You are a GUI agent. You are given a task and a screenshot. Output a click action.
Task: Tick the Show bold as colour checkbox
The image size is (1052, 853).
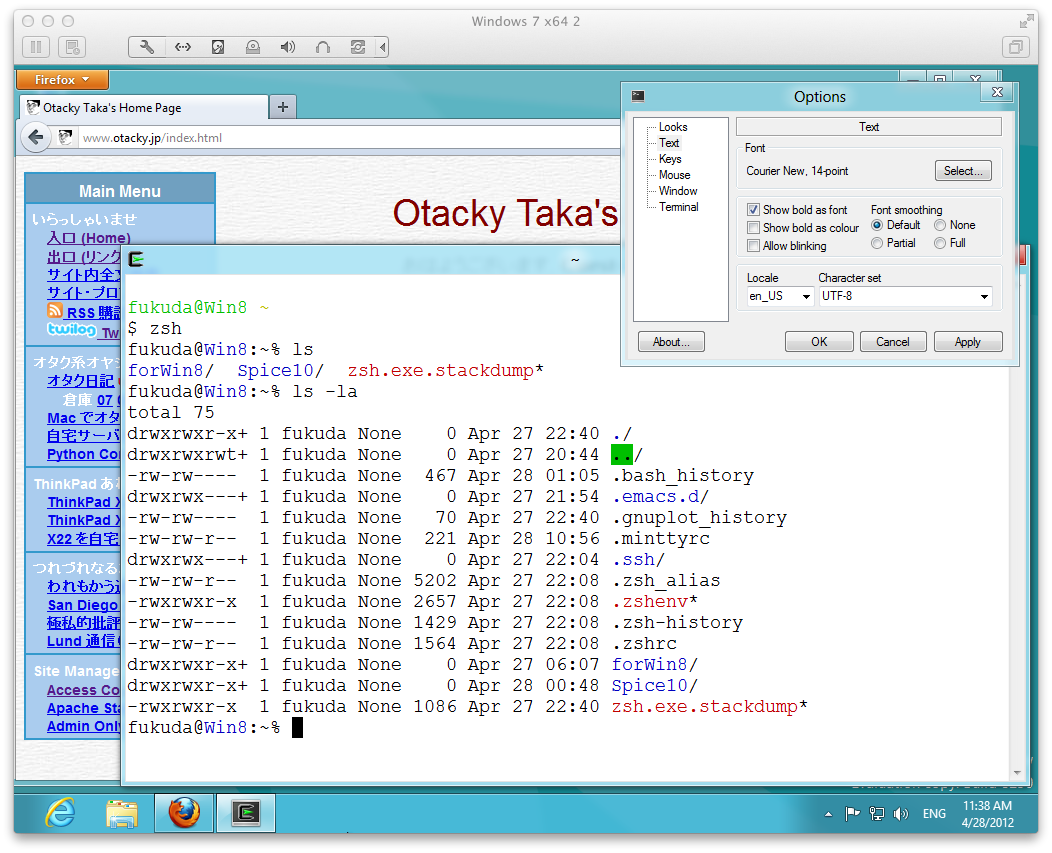click(x=753, y=228)
